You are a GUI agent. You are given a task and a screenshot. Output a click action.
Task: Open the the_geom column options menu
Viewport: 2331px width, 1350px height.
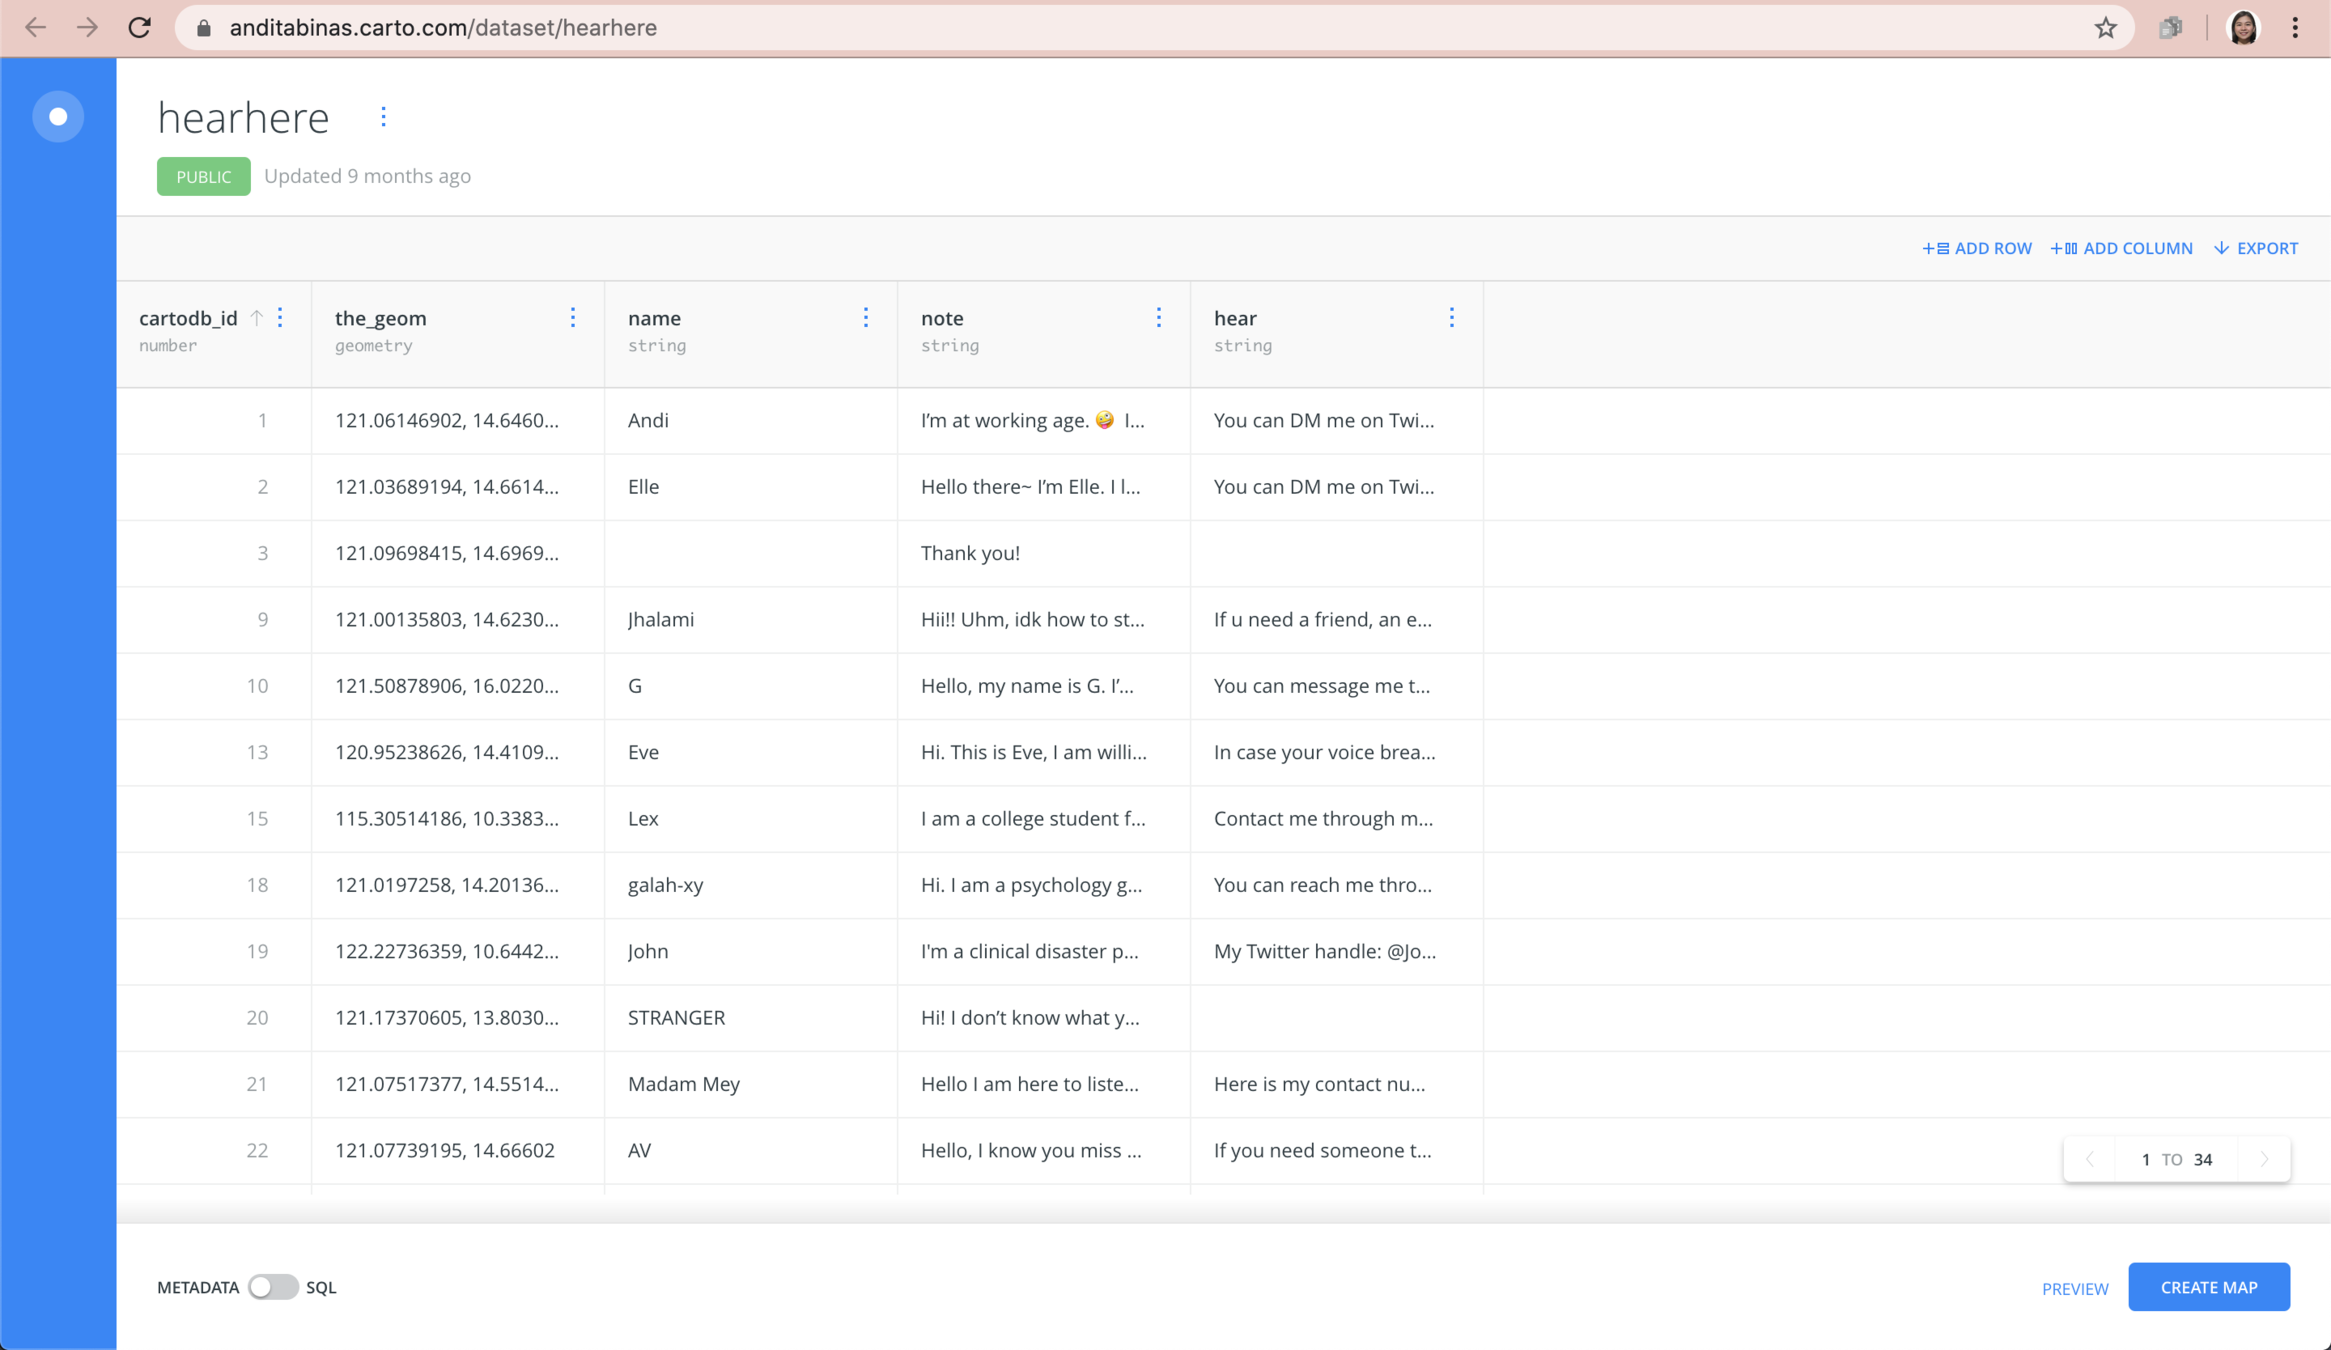coord(573,318)
